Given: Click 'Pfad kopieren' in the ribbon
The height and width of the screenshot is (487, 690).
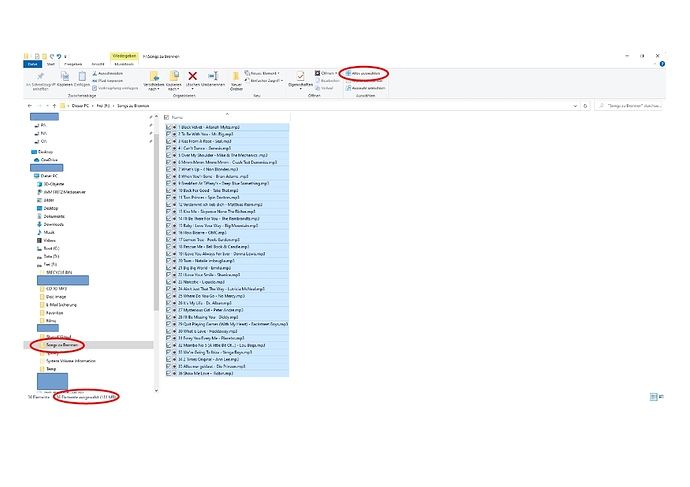Looking at the screenshot, I should (x=108, y=81).
